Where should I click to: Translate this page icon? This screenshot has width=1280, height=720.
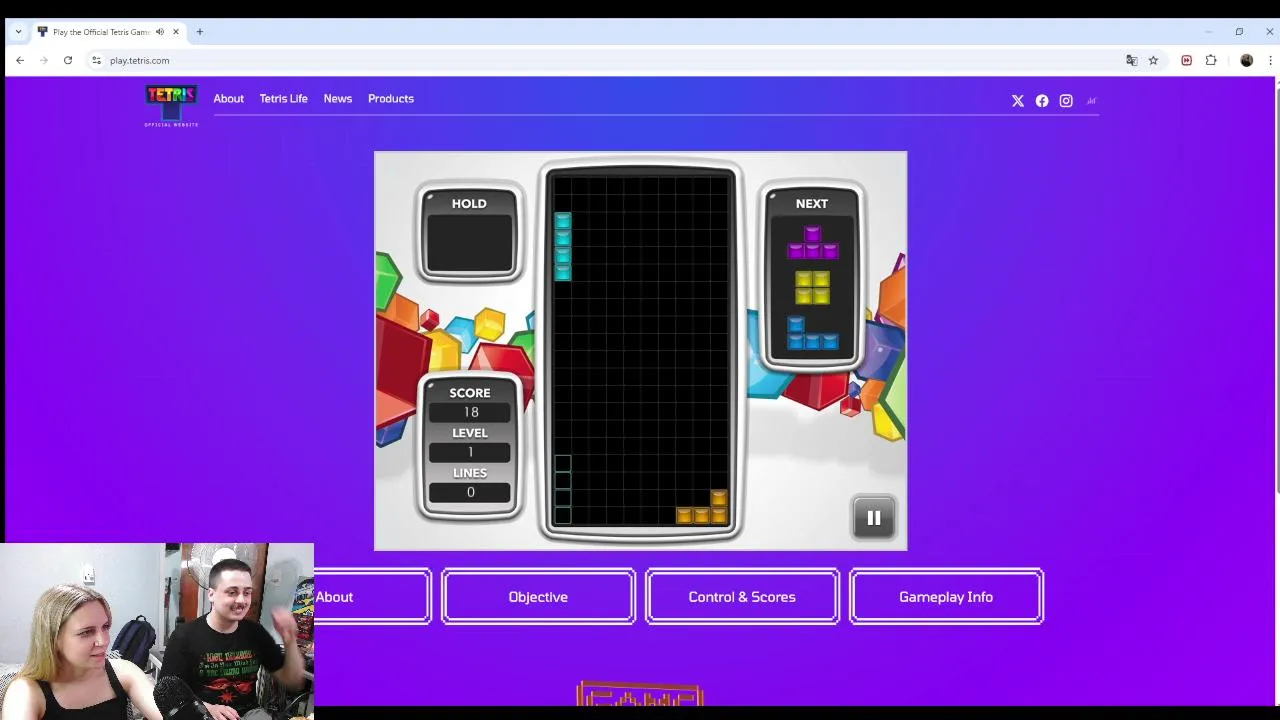1131,61
